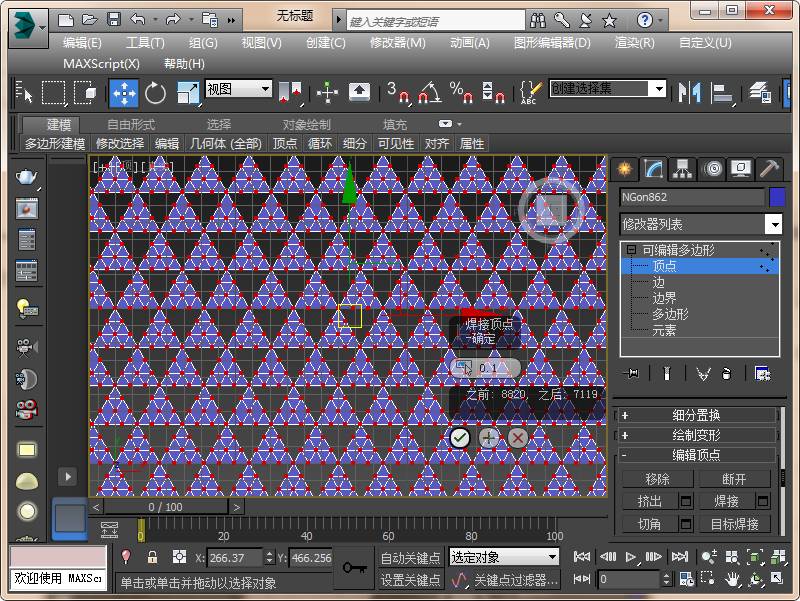
Task: Click the blue object color swatch
Action: pos(777,197)
